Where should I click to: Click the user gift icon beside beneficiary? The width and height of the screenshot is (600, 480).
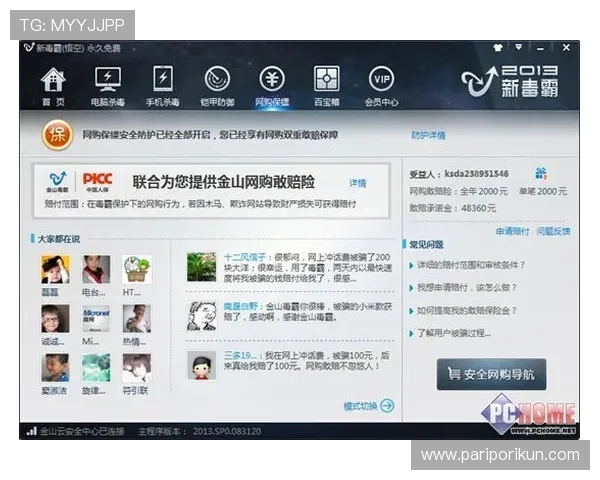click(x=541, y=173)
